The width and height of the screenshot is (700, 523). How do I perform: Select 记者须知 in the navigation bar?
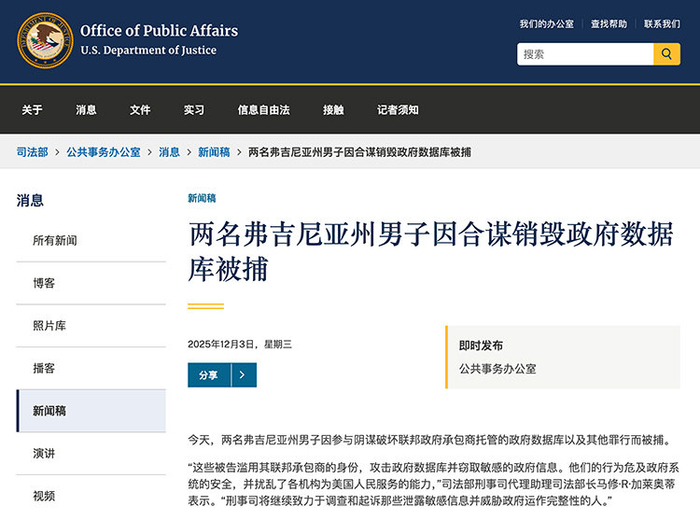(x=398, y=110)
